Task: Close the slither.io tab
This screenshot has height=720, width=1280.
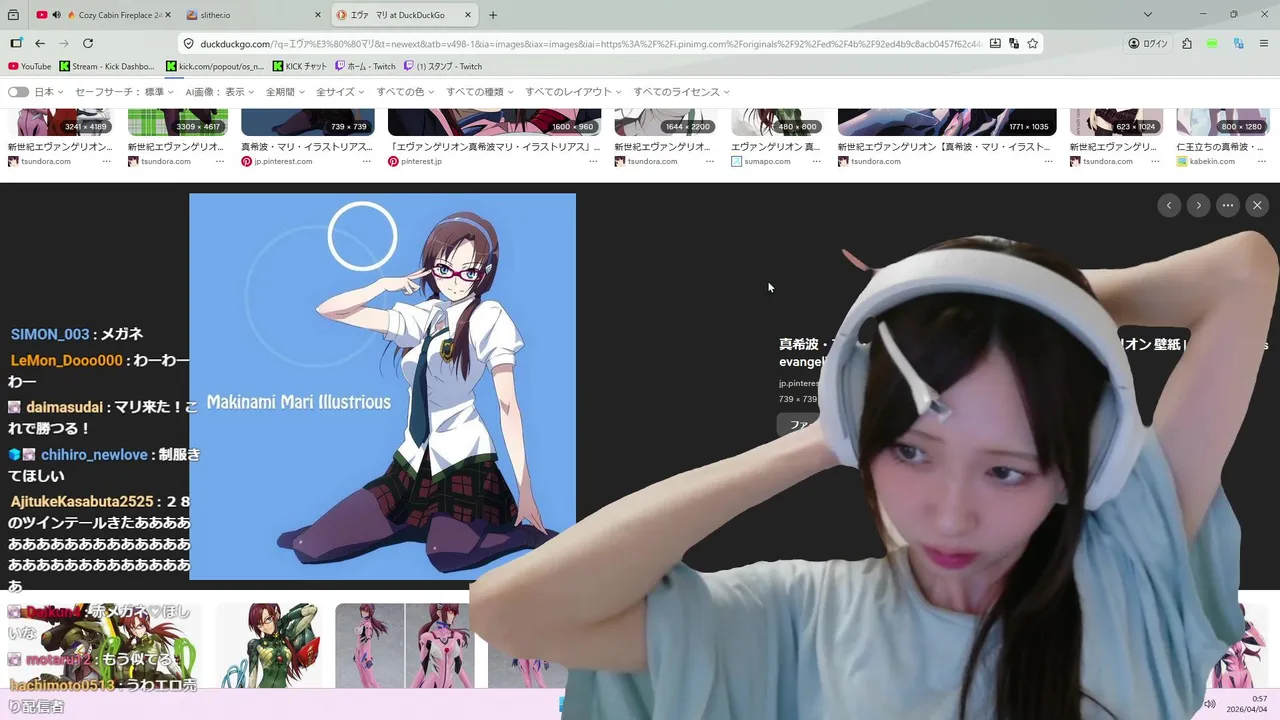Action: pos(318,15)
